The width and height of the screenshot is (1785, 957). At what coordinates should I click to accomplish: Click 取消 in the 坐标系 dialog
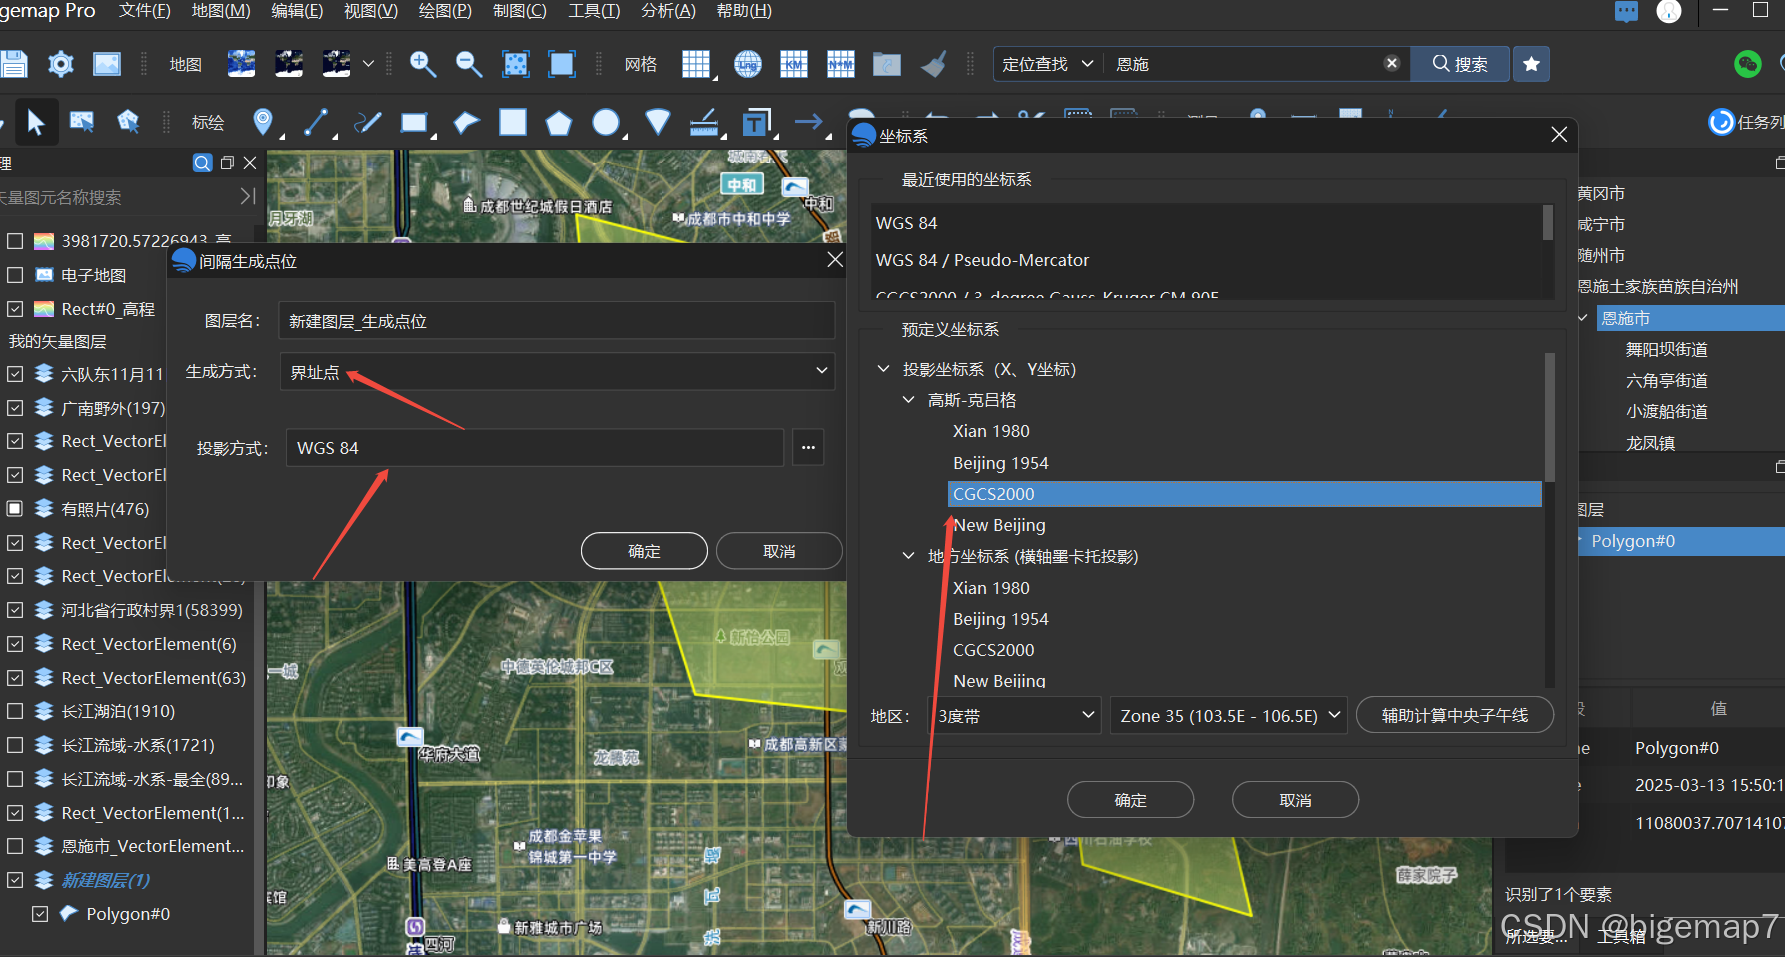click(x=1295, y=800)
